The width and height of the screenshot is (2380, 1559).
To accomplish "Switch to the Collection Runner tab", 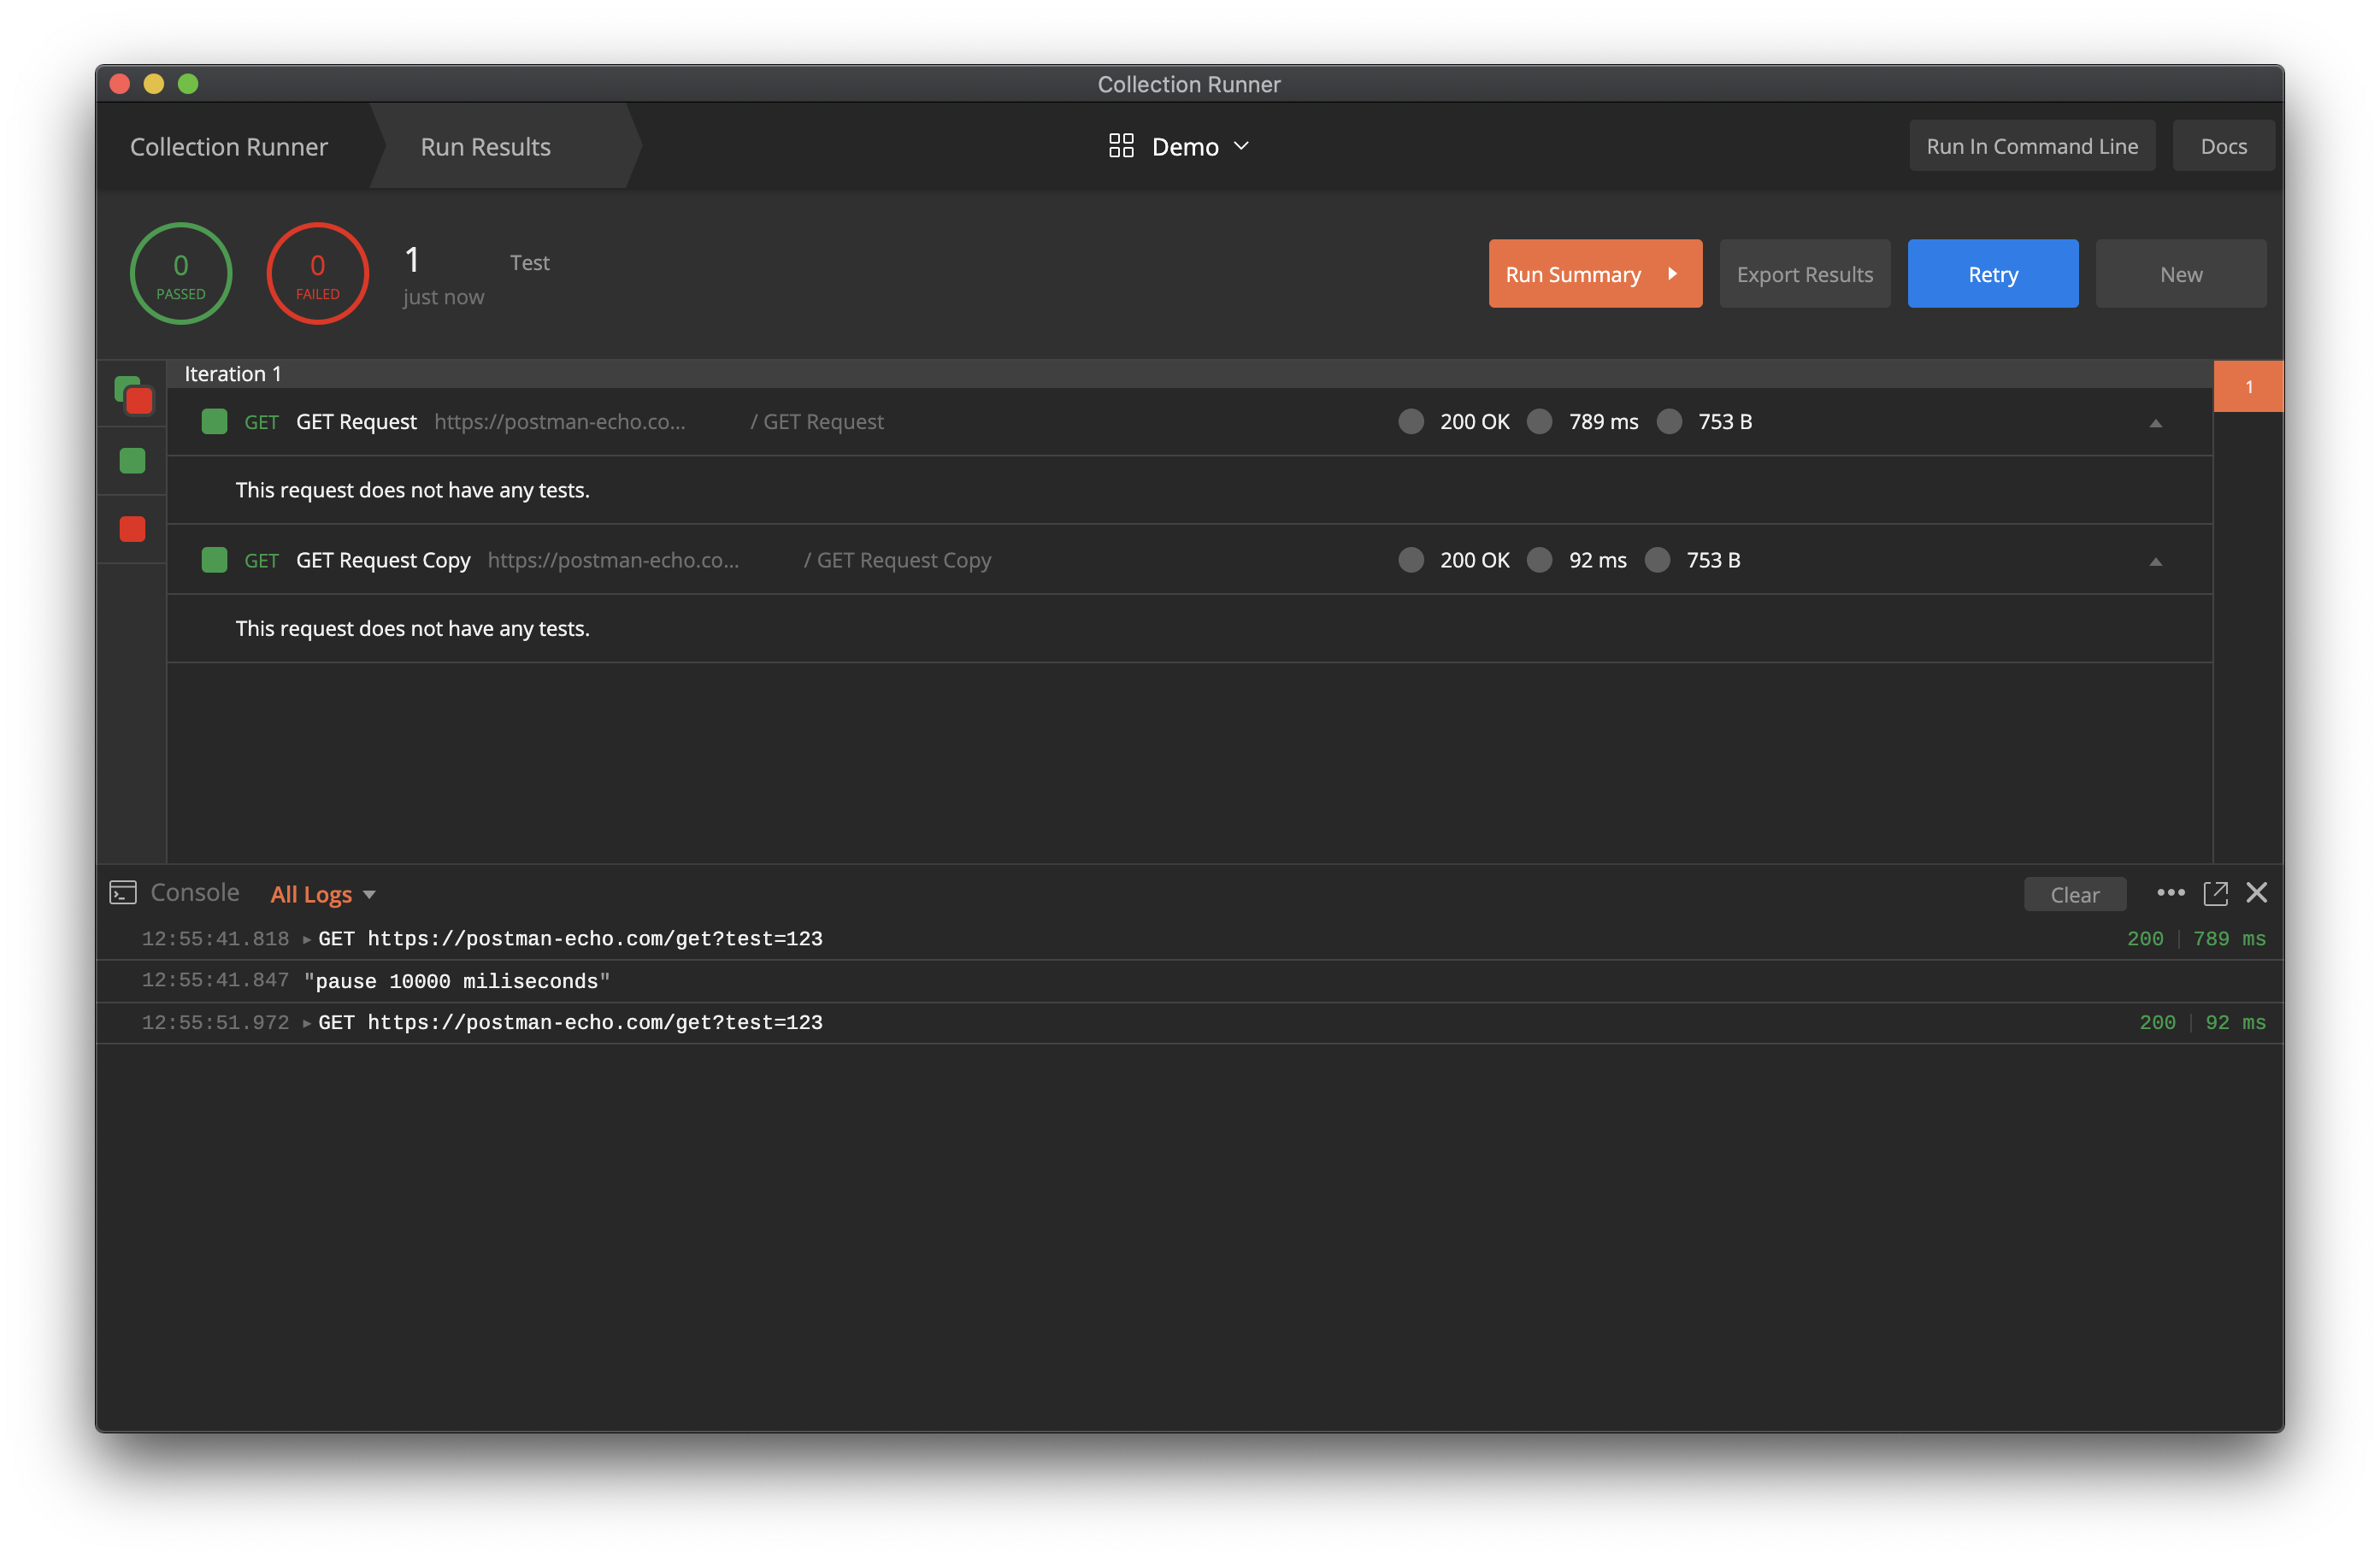I will [228, 146].
